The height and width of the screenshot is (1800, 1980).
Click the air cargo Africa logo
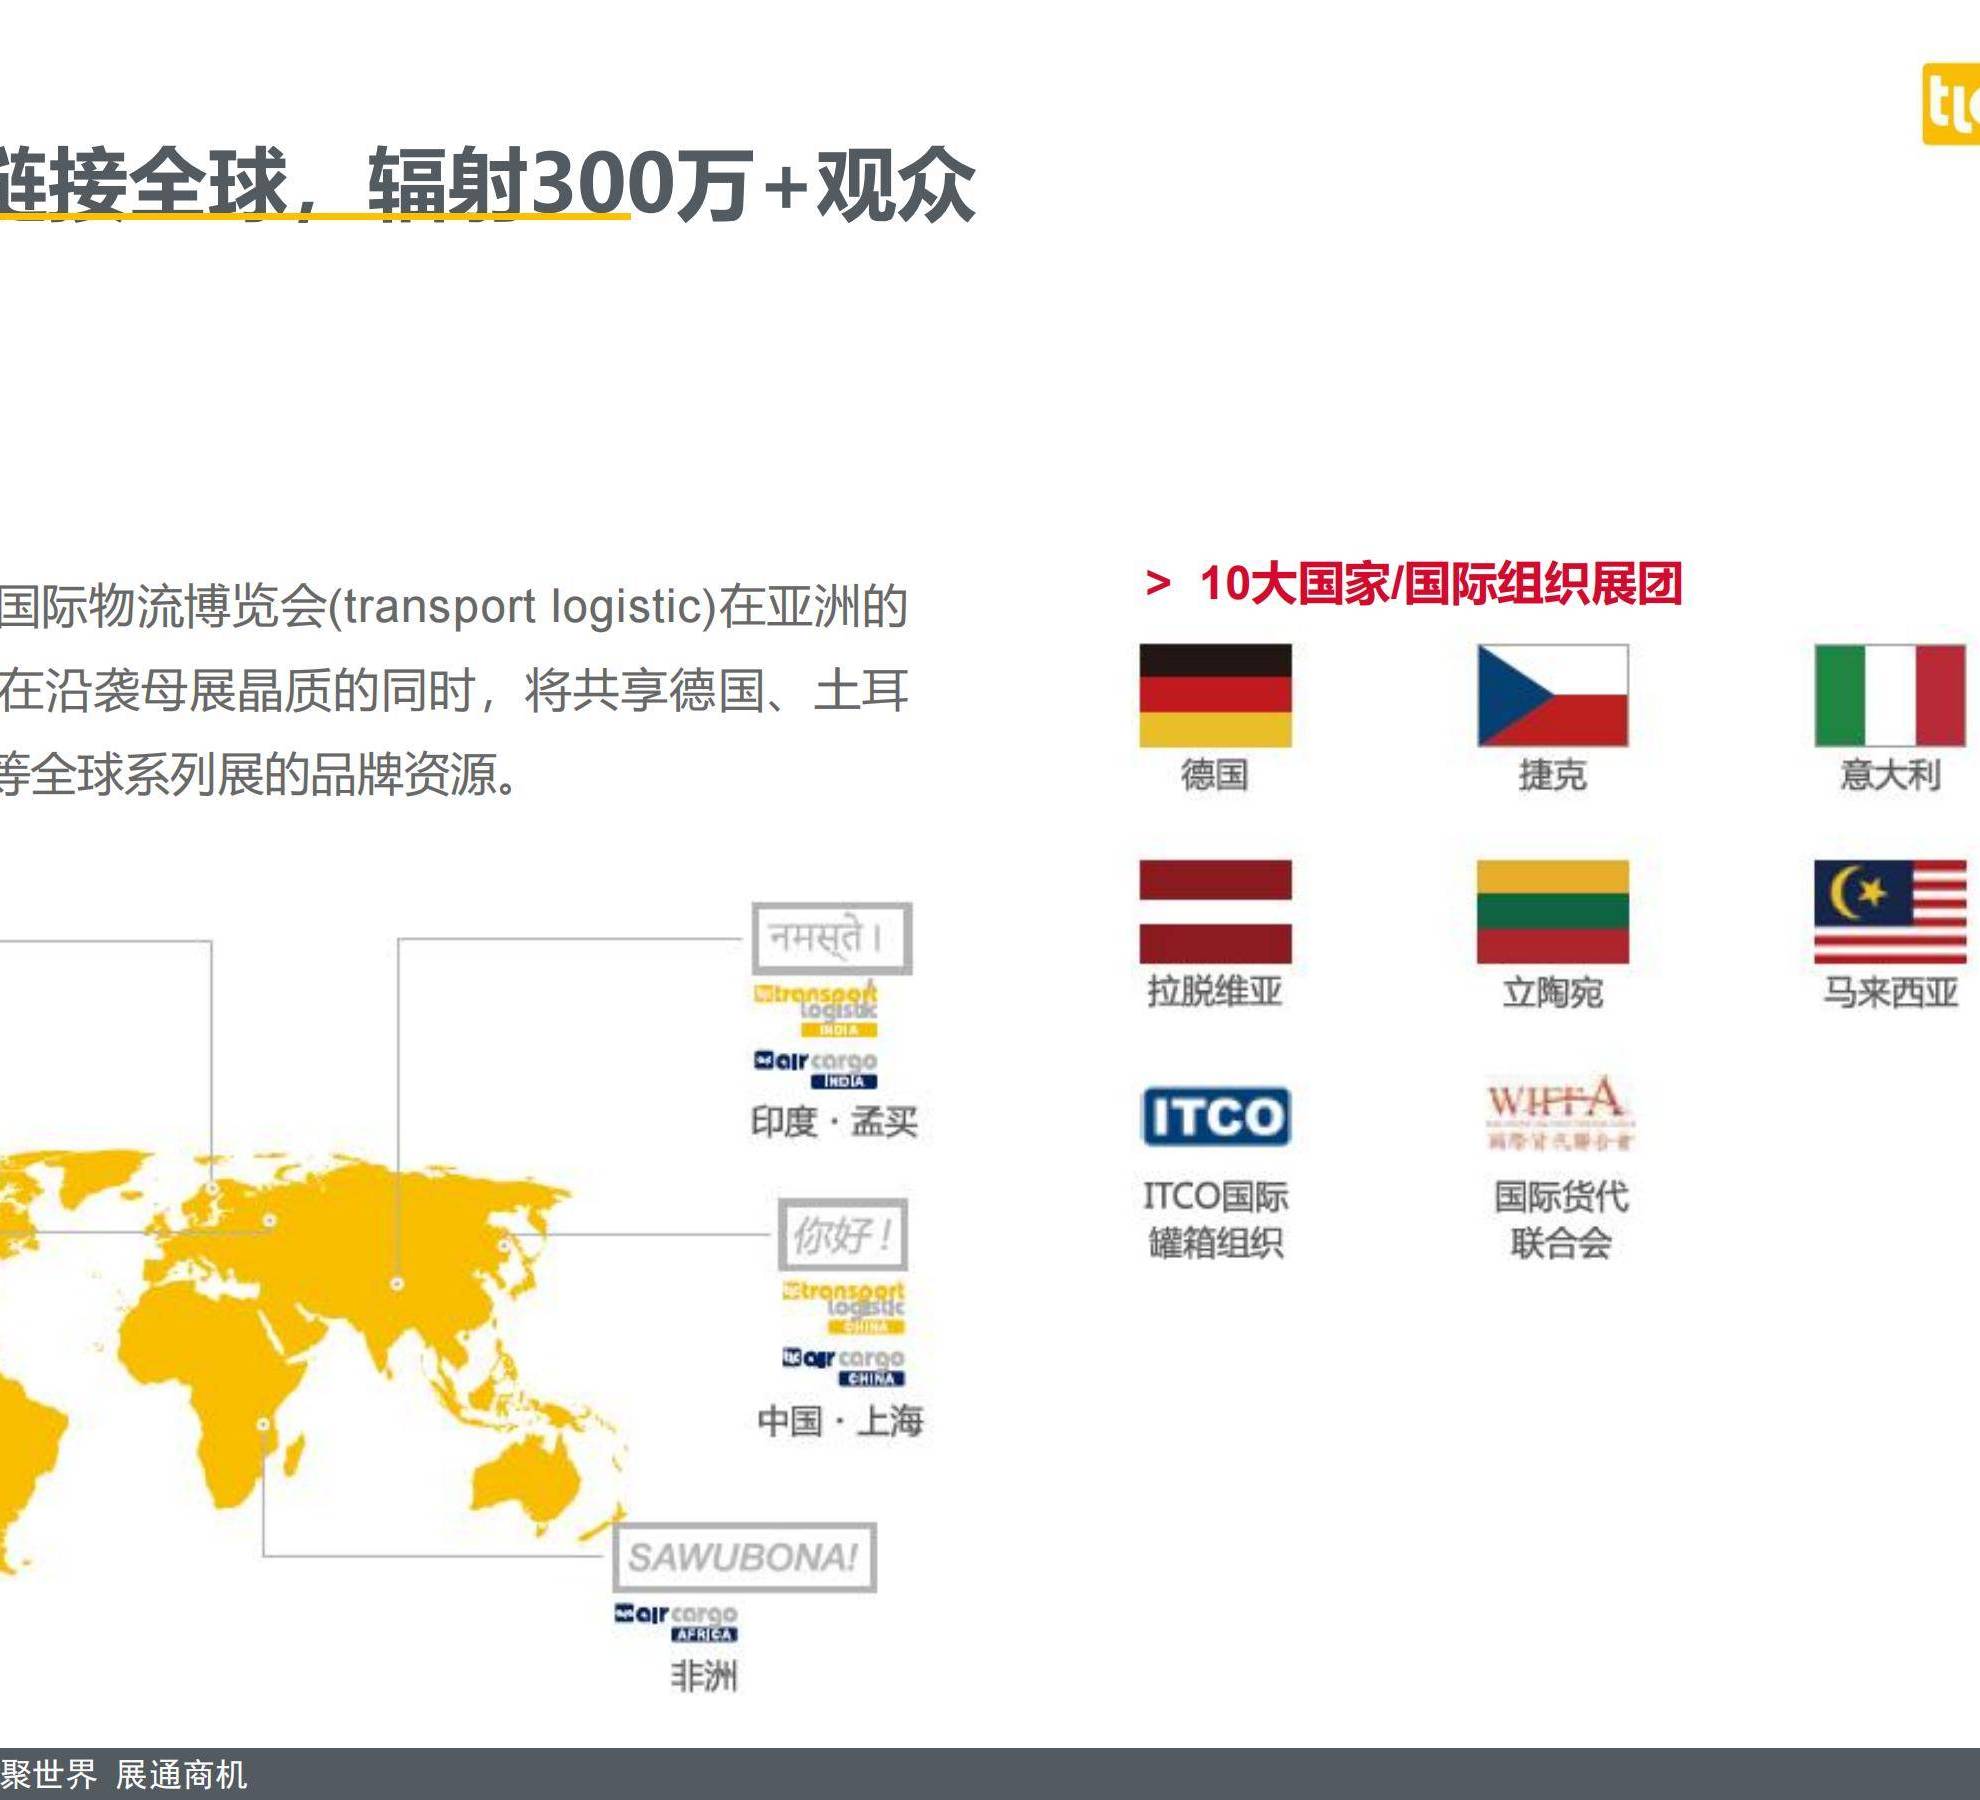(676, 1622)
